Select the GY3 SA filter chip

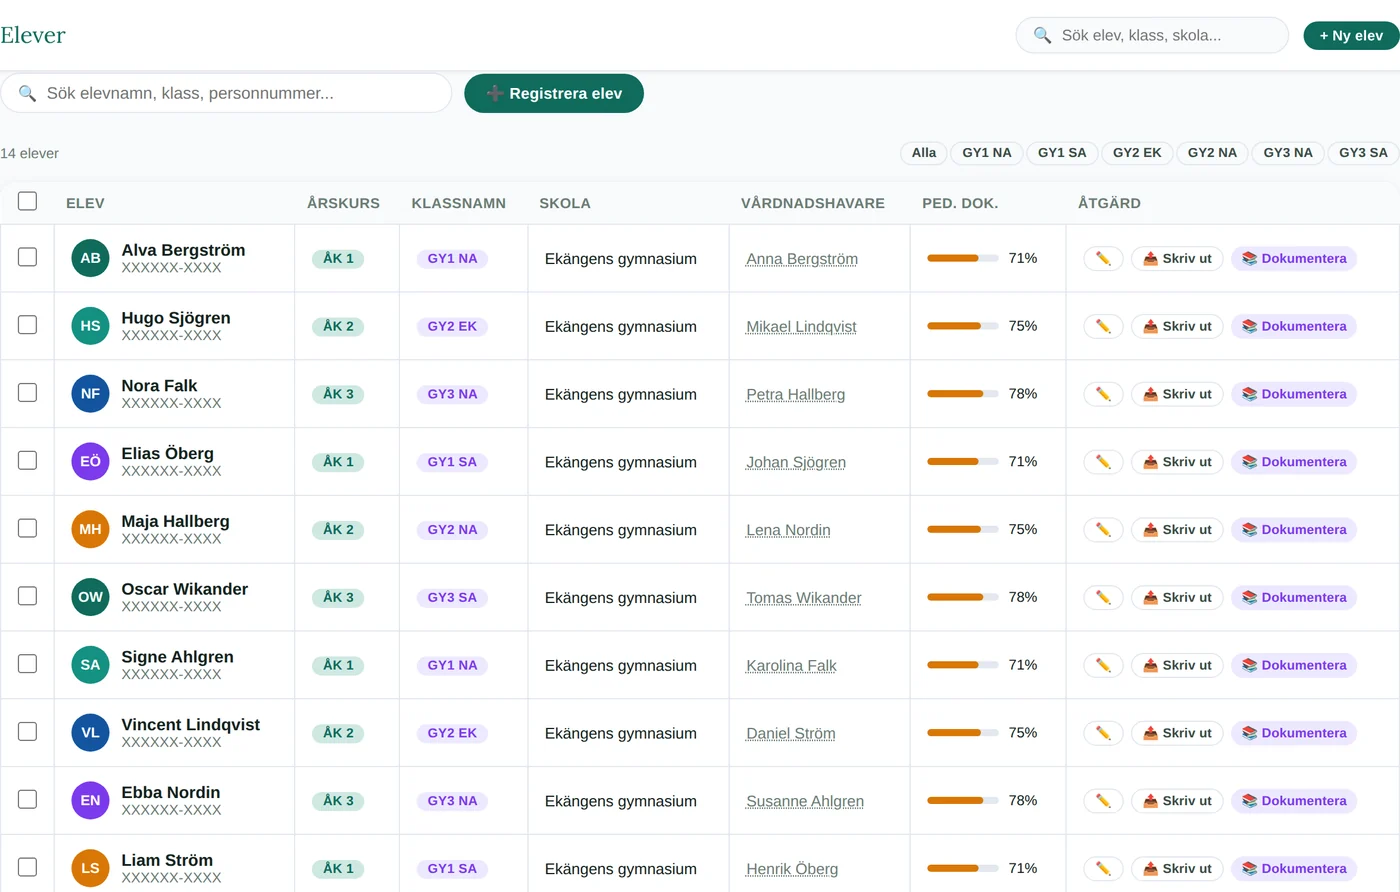1364,153
